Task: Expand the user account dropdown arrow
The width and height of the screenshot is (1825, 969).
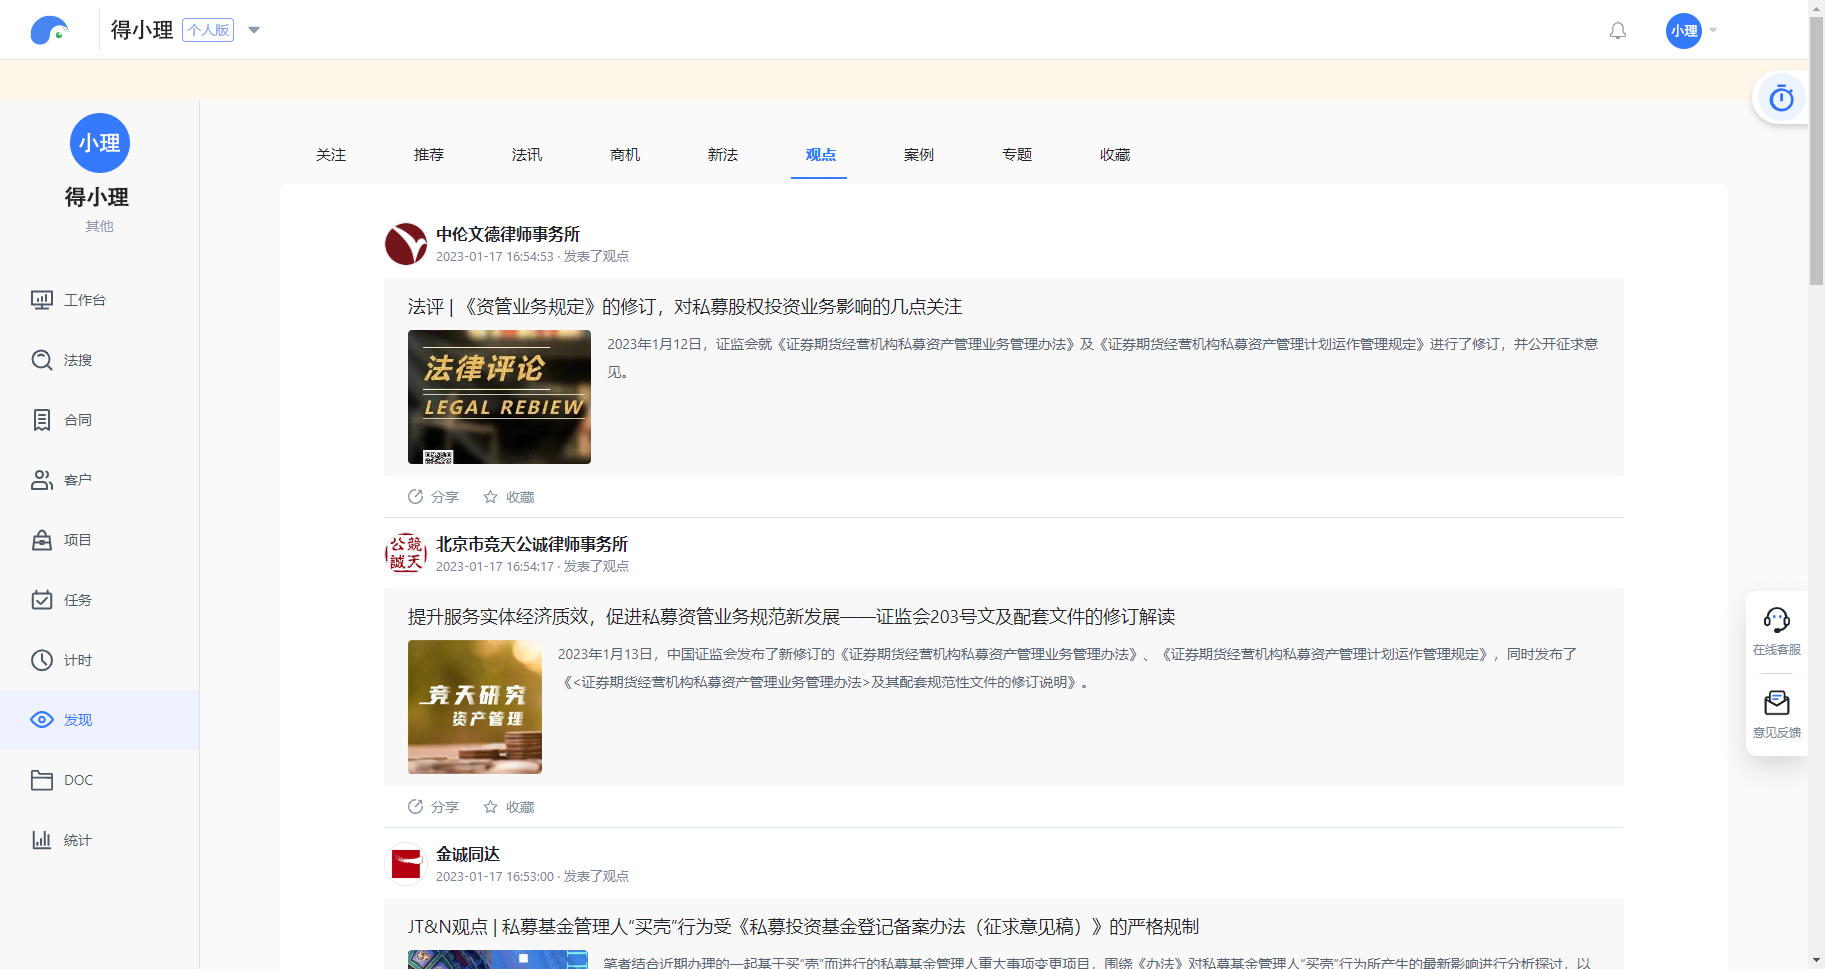Action: (1713, 31)
